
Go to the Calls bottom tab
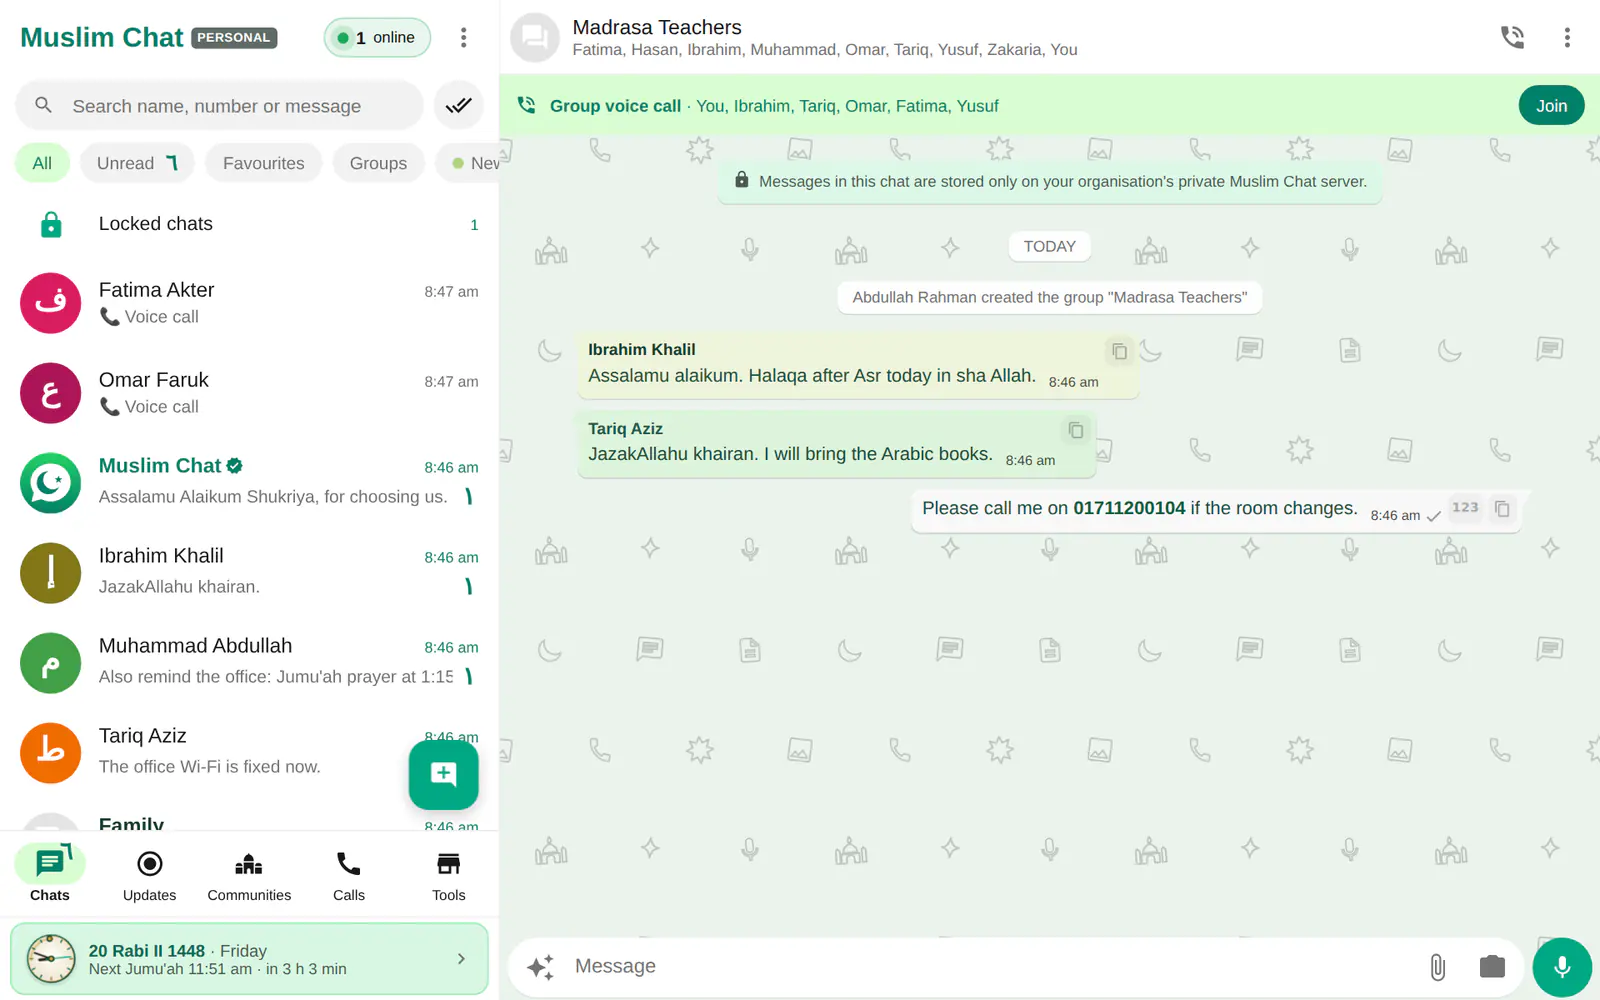[349, 874]
